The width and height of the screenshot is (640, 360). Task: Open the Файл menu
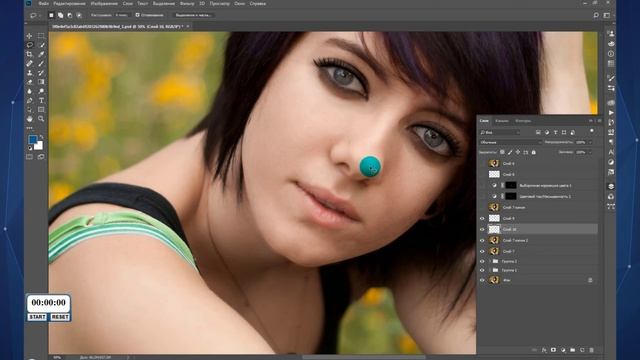(x=43, y=3)
